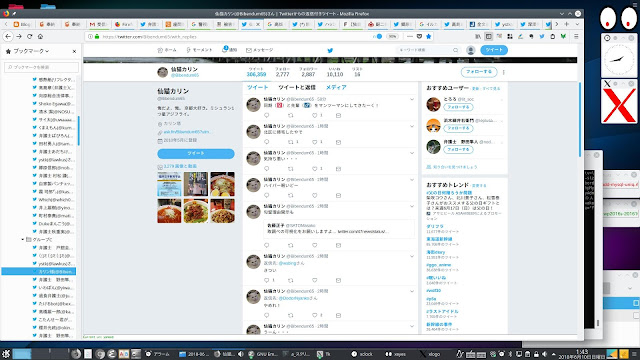
Task: Open the Library books icon in the toolbar
Action: (478, 36)
